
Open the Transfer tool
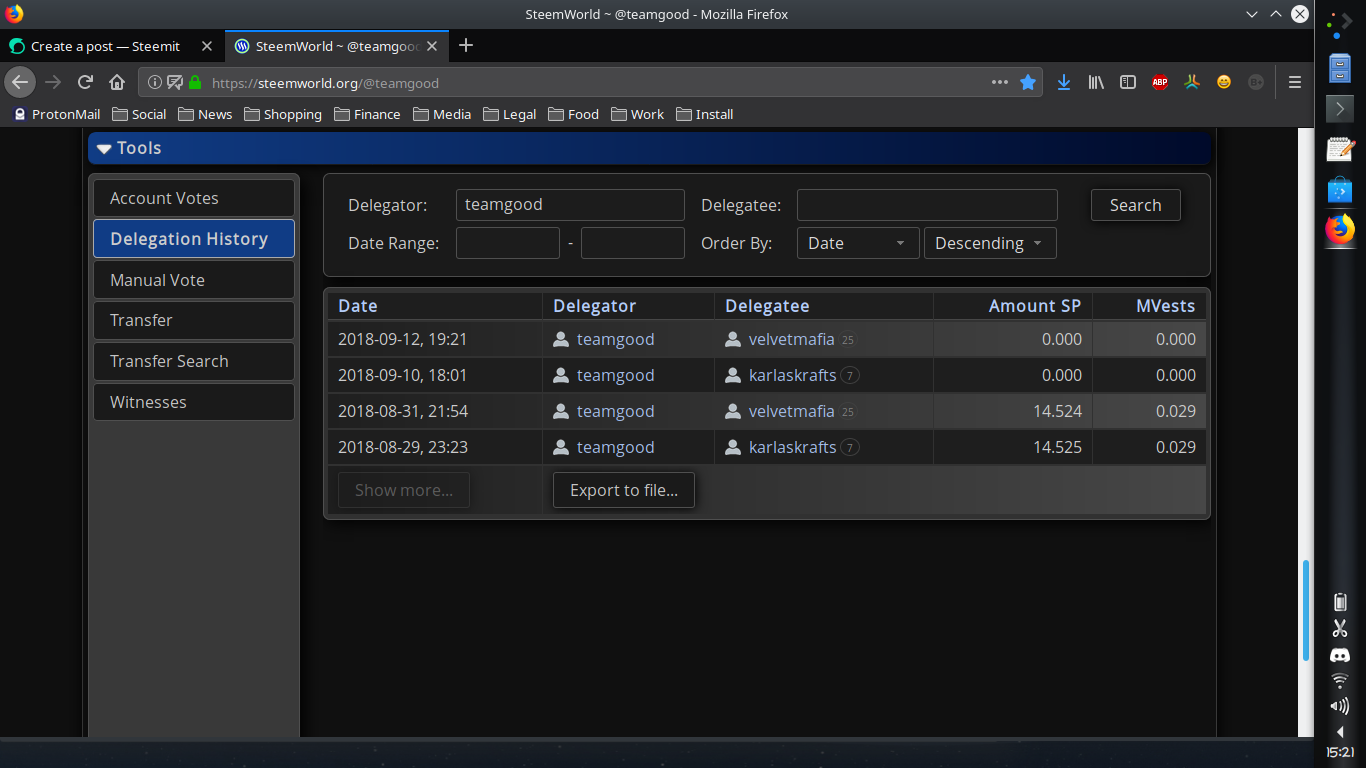(x=194, y=320)
